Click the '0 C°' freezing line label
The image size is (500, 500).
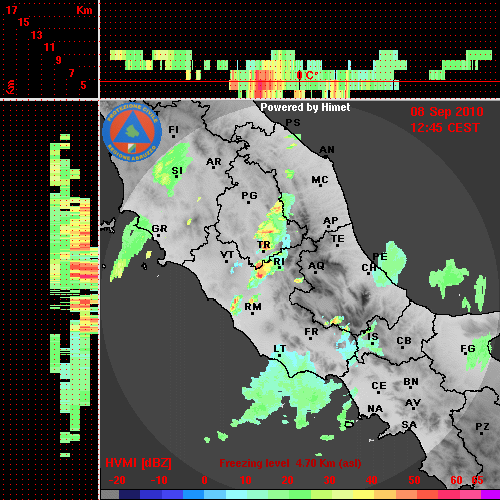click(307, 75)
